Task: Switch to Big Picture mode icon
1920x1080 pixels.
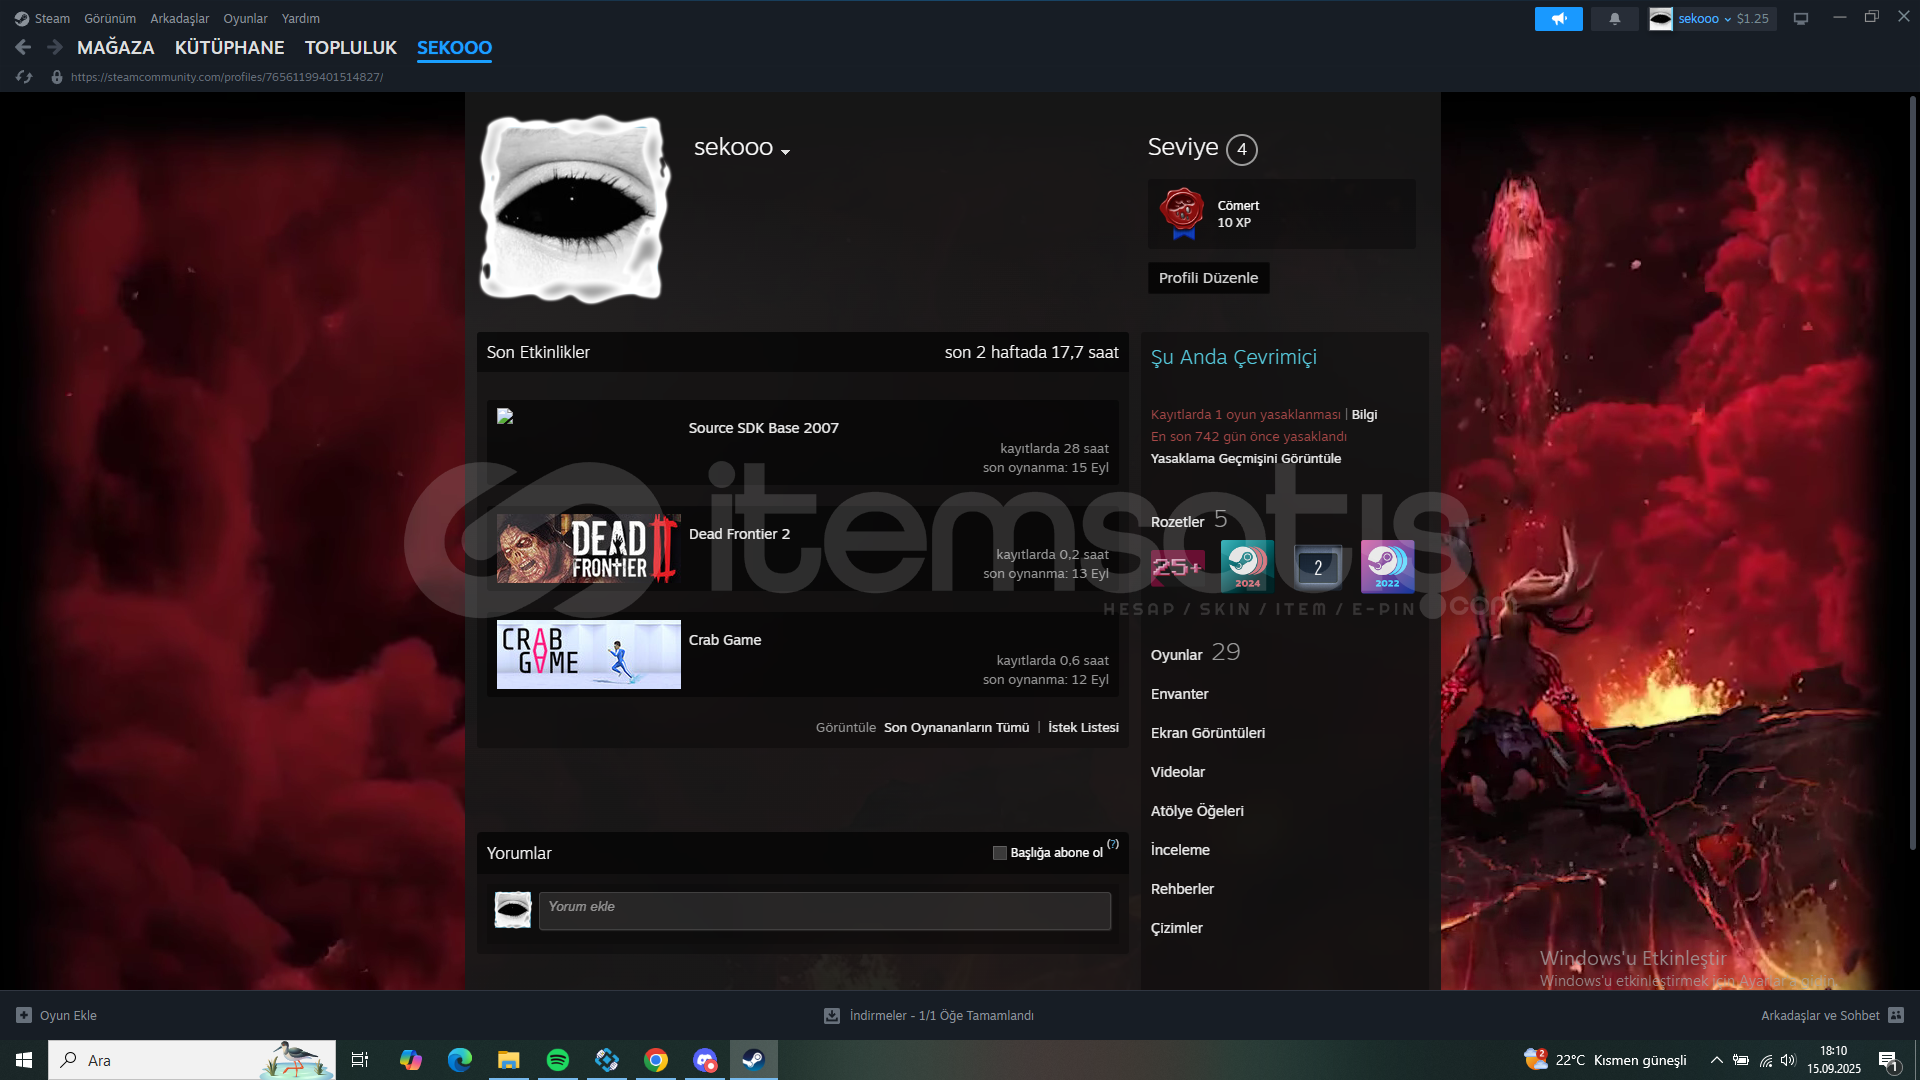Action: (x=1801, y=18)
